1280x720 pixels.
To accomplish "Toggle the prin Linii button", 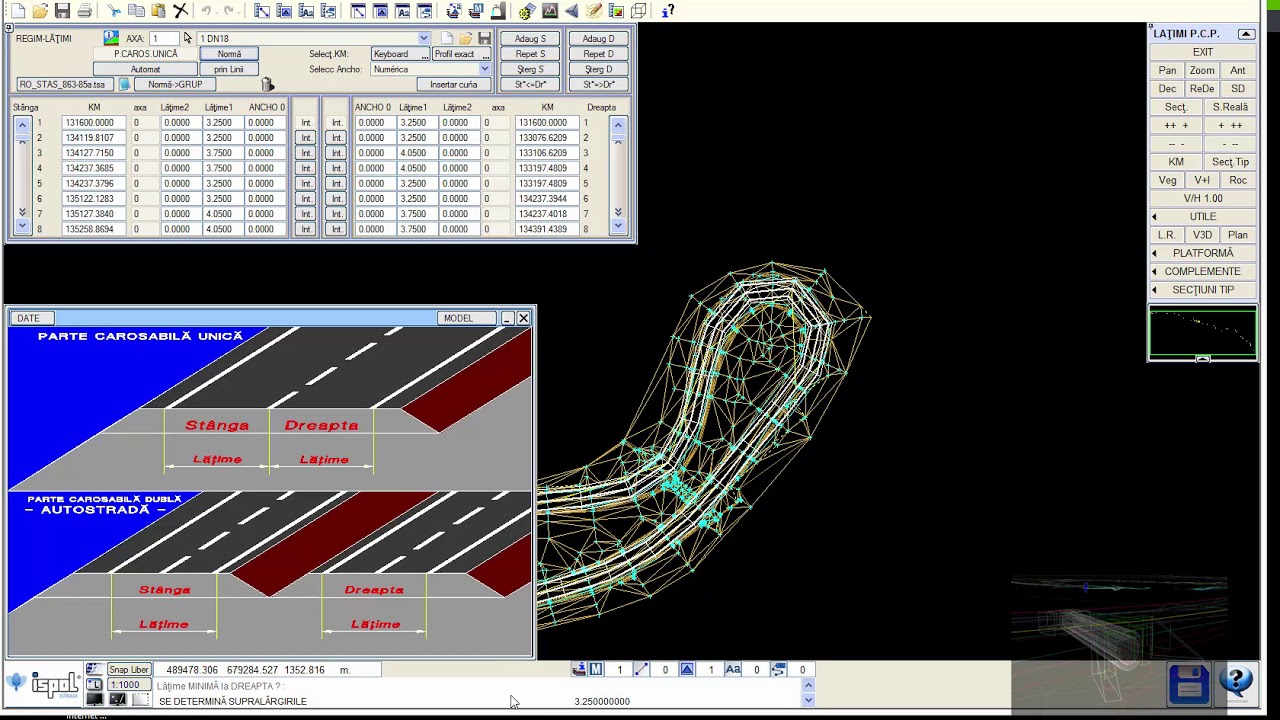I will (x=229, y=69).
